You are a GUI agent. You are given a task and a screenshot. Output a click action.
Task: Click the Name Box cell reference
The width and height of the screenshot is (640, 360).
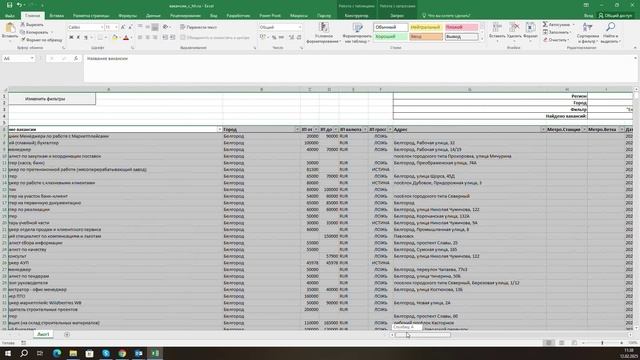tap(18, 59)
